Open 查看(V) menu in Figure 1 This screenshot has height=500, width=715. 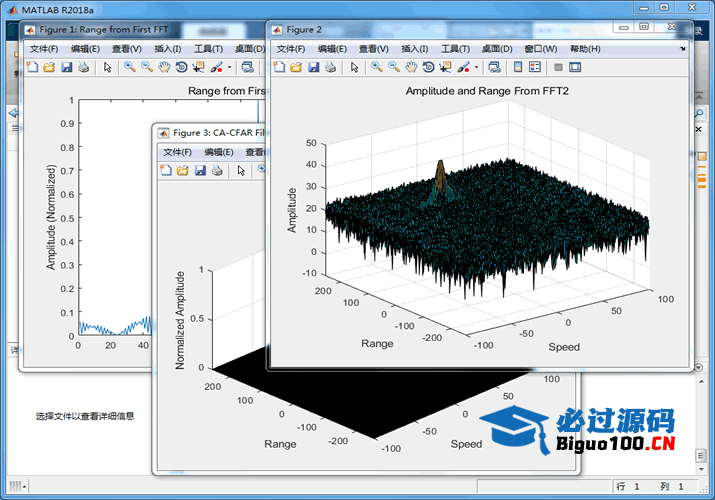point(127,49)
